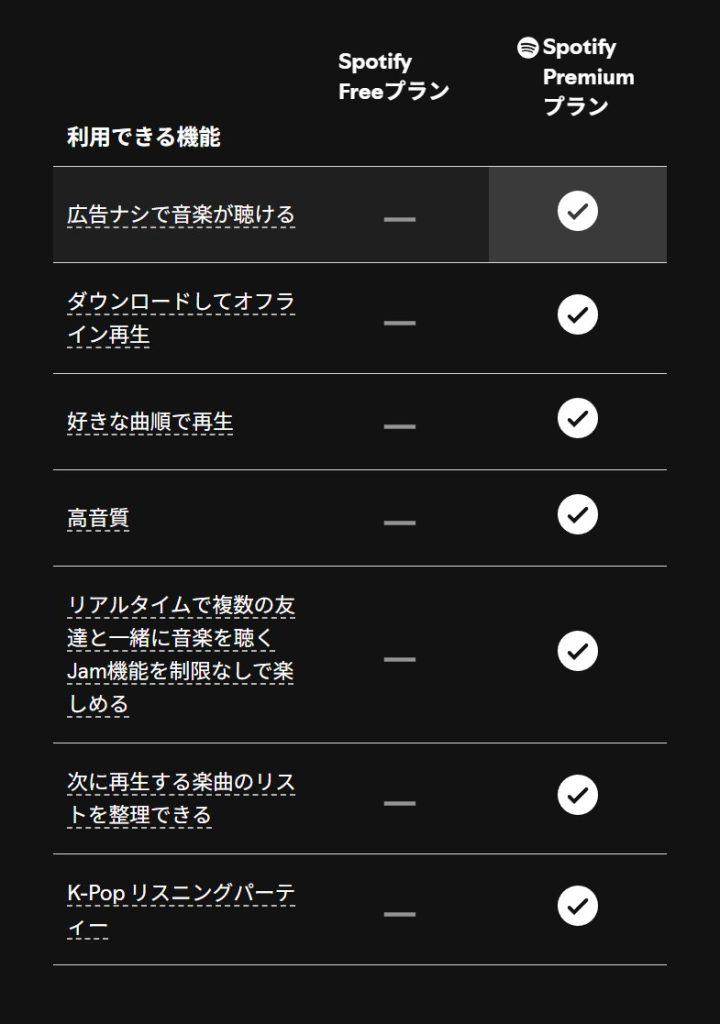The height and width of the screenshot is (1024, 720).
Task: Open the Jam機能を制限なしで楽しめる feature link
Action: coord(181,654)
